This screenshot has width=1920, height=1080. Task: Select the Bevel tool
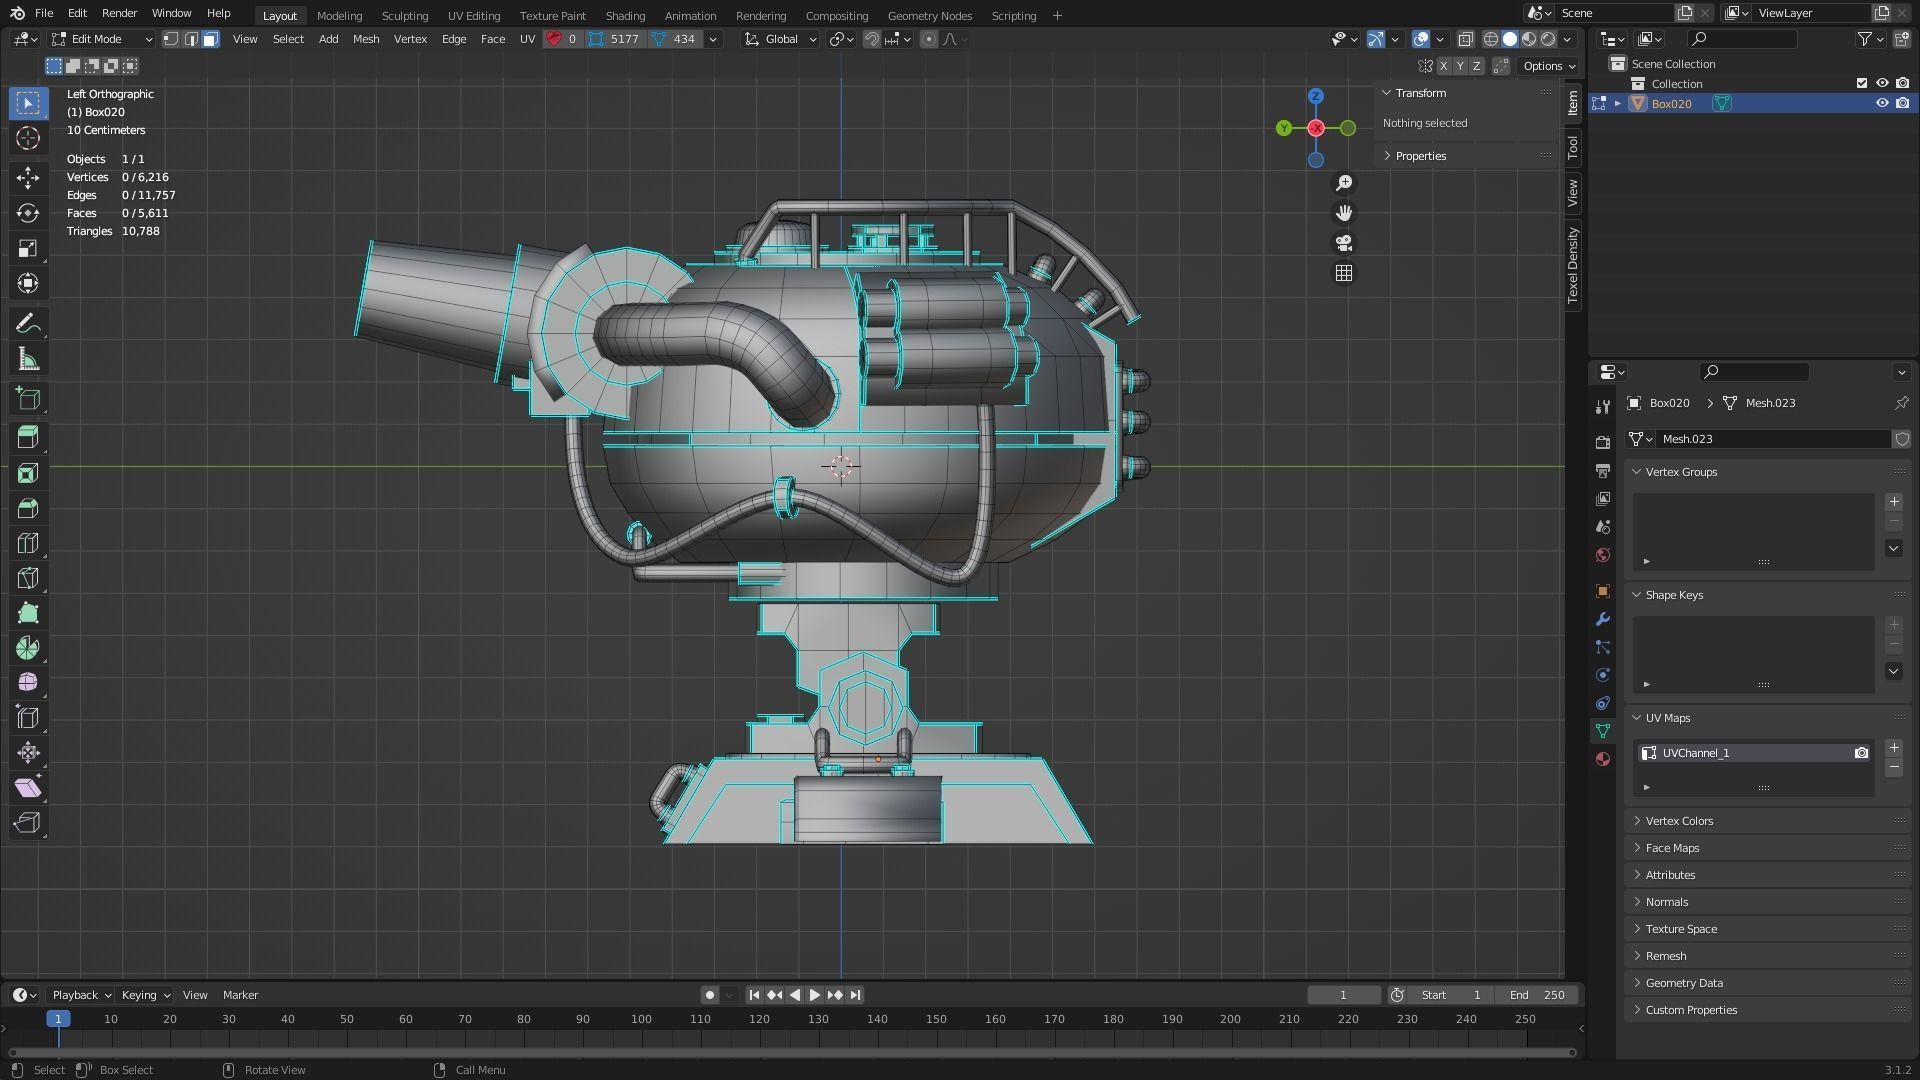(28, 508)
